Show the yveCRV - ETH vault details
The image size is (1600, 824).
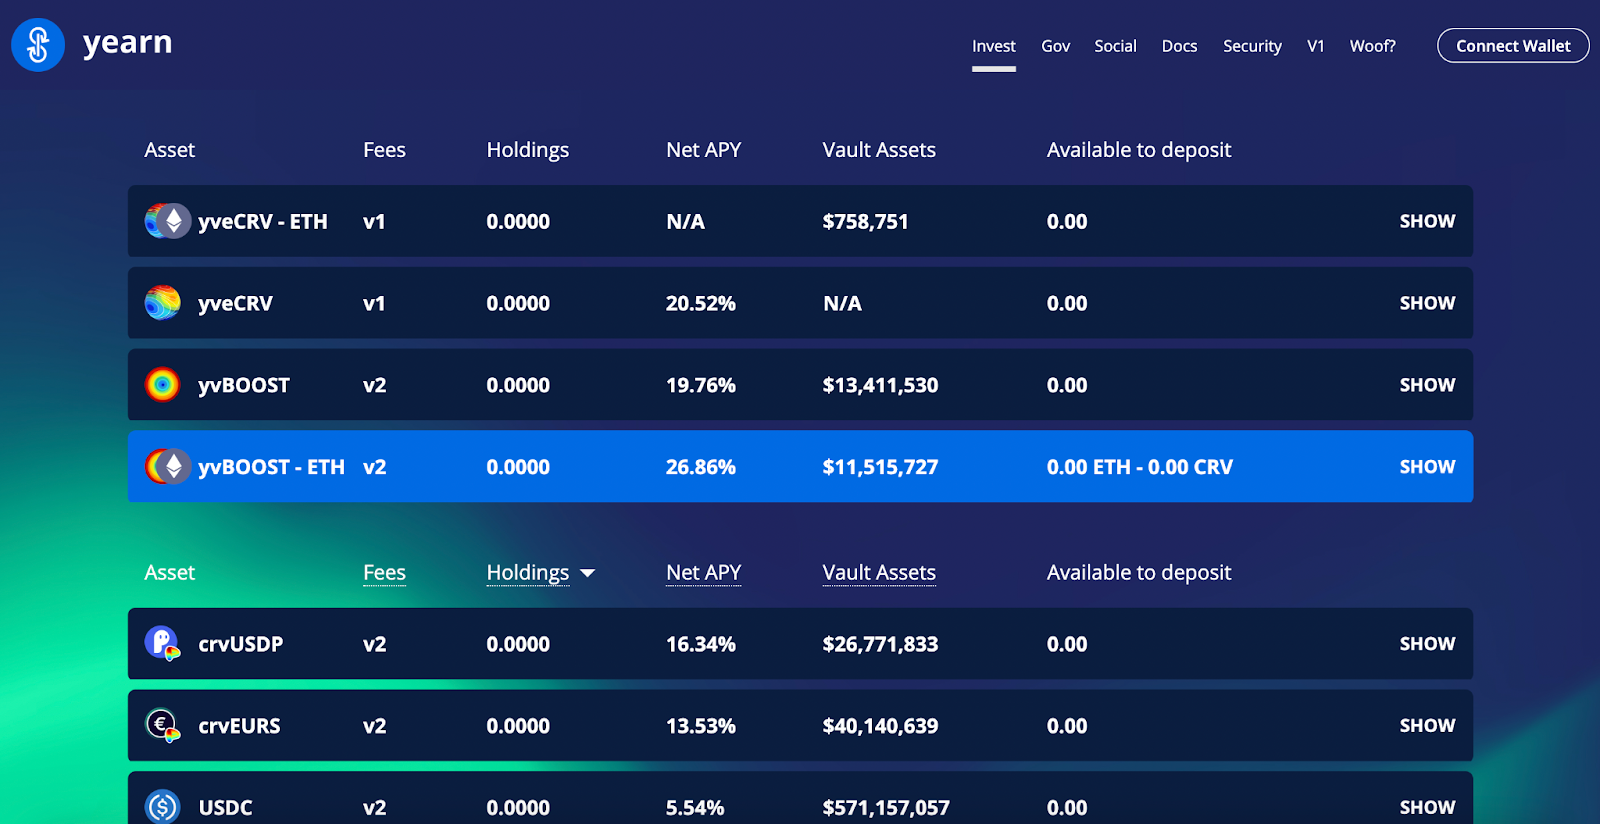[1427, 221]
